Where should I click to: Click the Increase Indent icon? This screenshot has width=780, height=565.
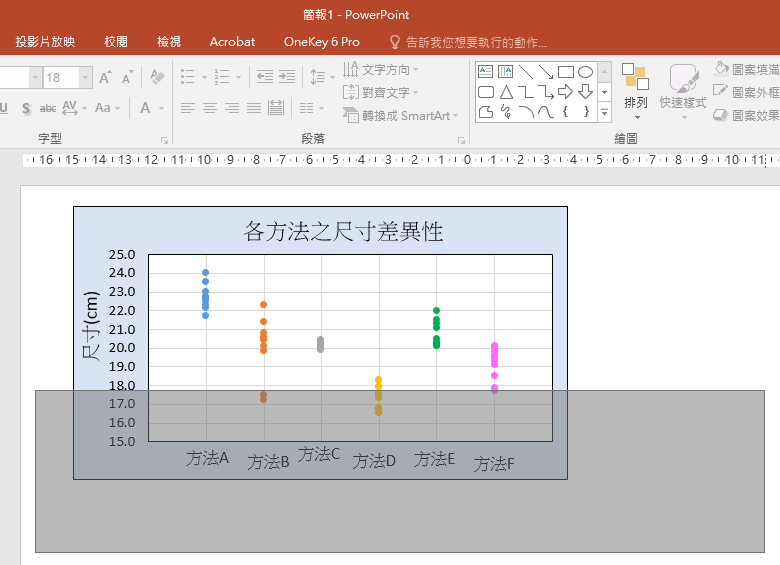(287, 77)
